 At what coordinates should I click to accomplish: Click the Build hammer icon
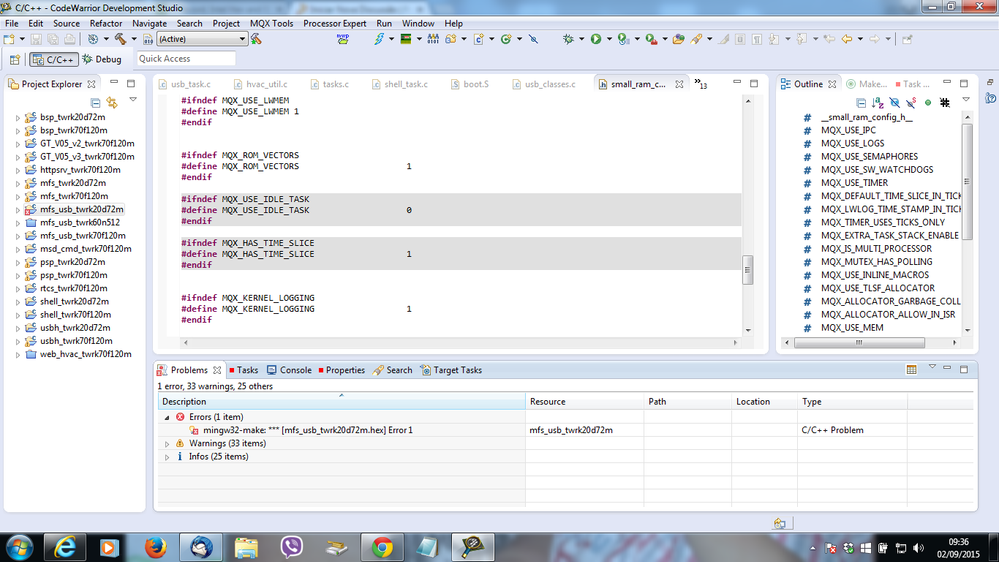coord(120,39)
